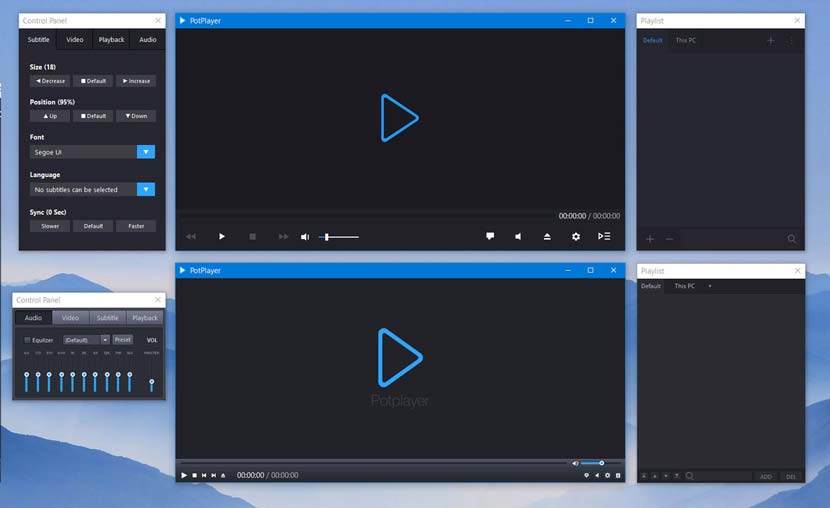Enable the Equalizer checkbox
The height and width of the screenshot is (508, 830).
27,340
